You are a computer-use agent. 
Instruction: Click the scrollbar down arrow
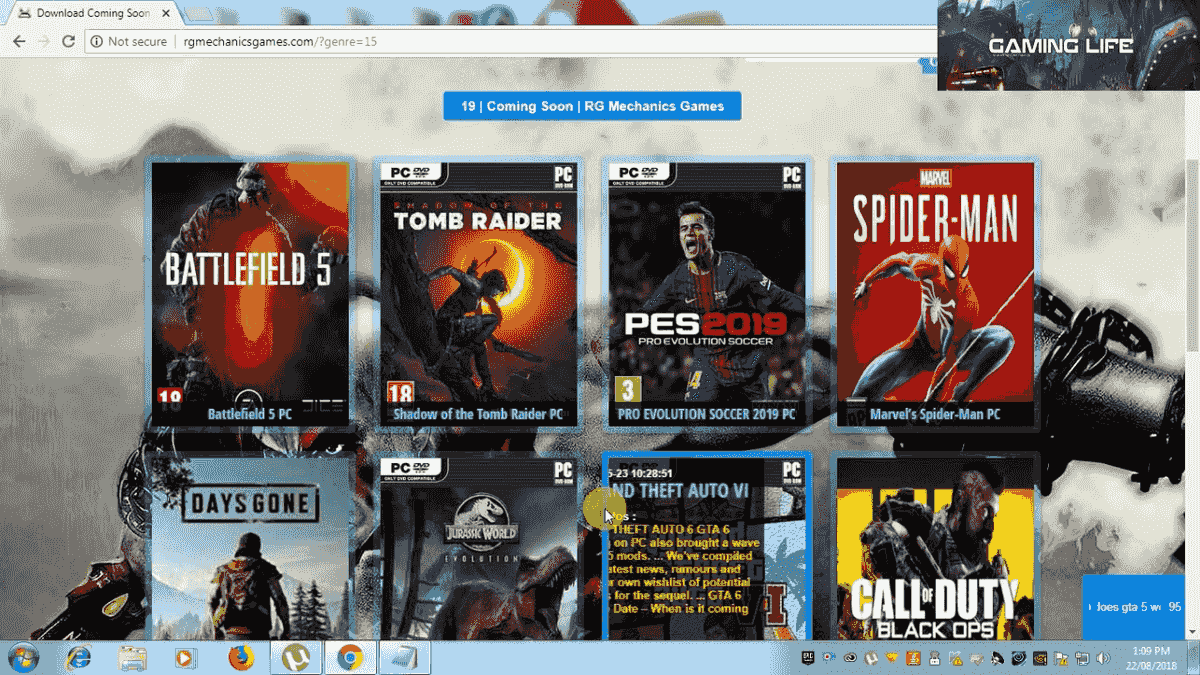point(1193,632)
